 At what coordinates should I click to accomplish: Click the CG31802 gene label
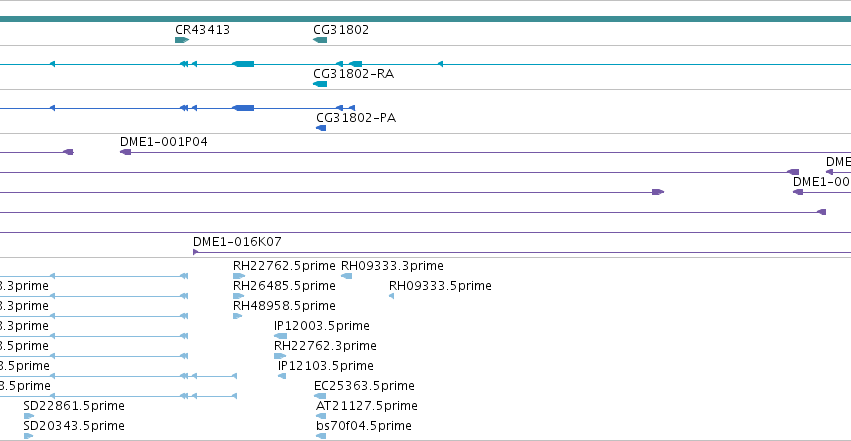[341, 30]
